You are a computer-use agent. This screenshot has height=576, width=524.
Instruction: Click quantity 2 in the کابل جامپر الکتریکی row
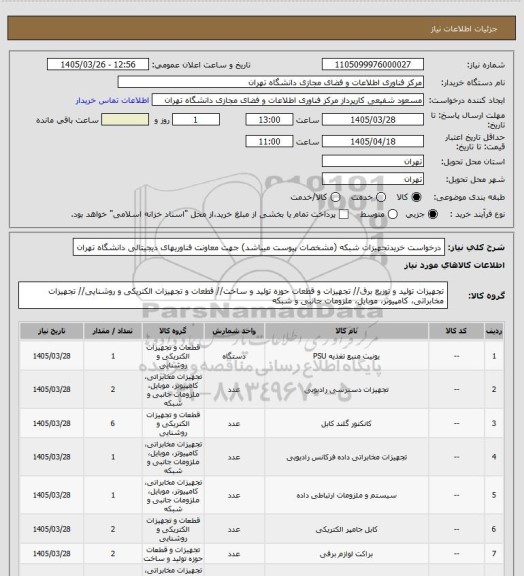click(113, 529)
